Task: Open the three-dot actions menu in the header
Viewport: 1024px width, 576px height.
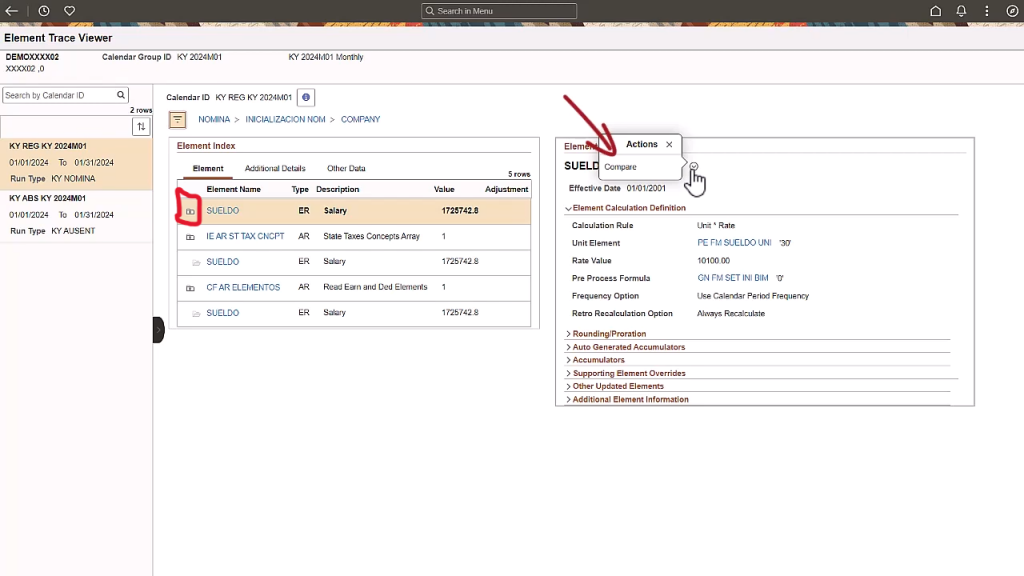Action: tap(985, 10)
